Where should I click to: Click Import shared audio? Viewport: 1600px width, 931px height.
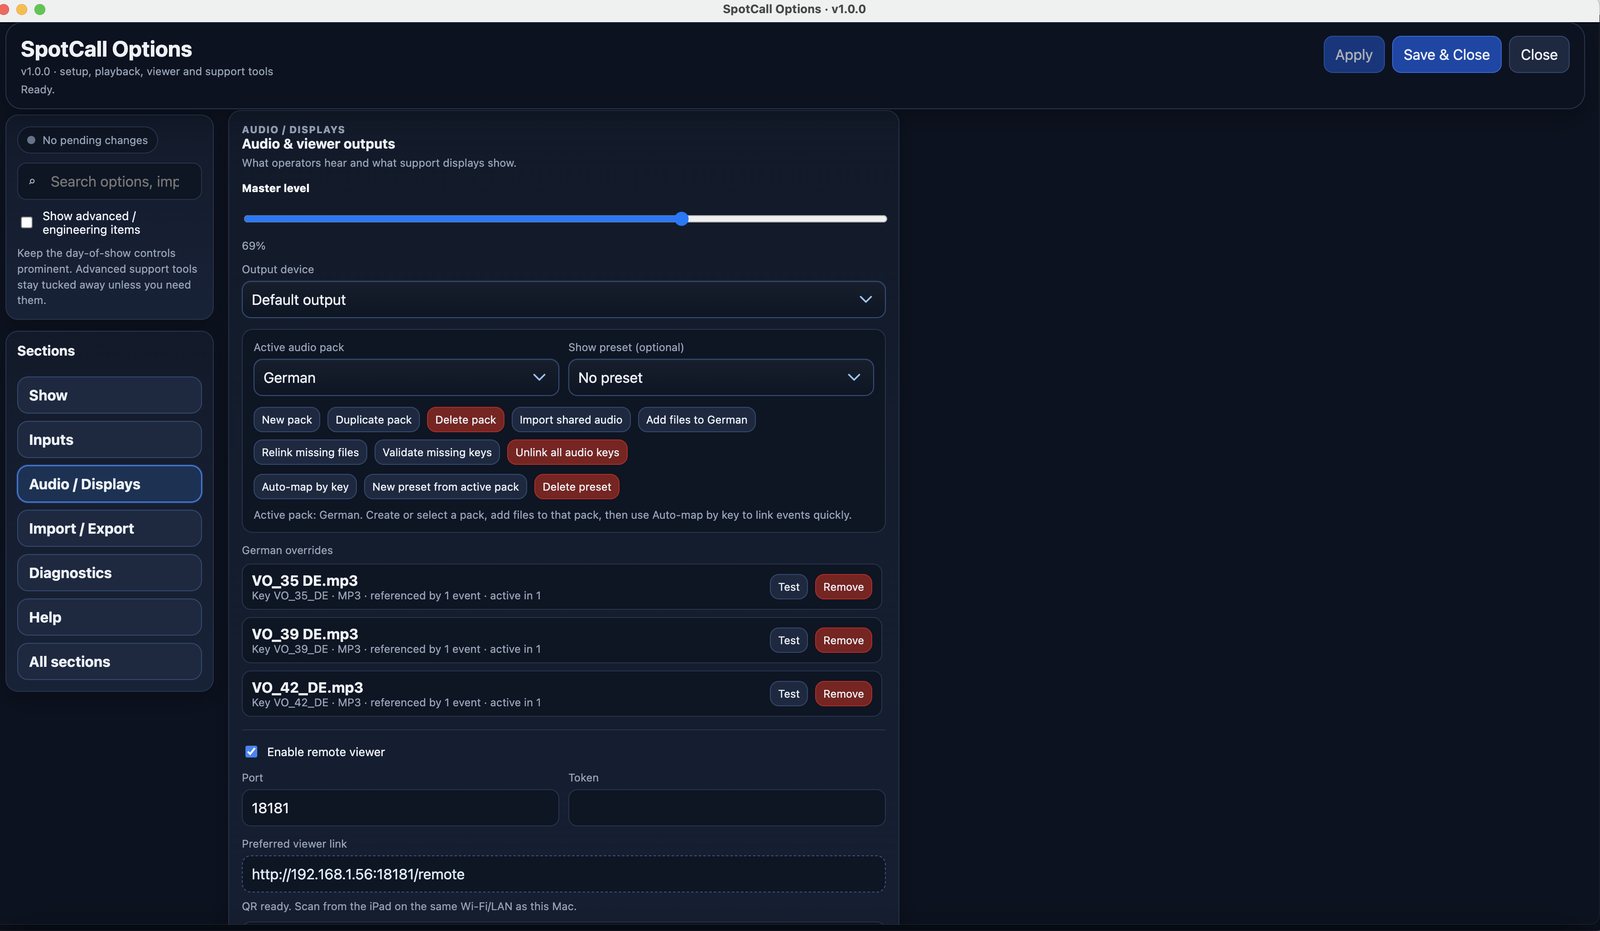coord(571,420)
